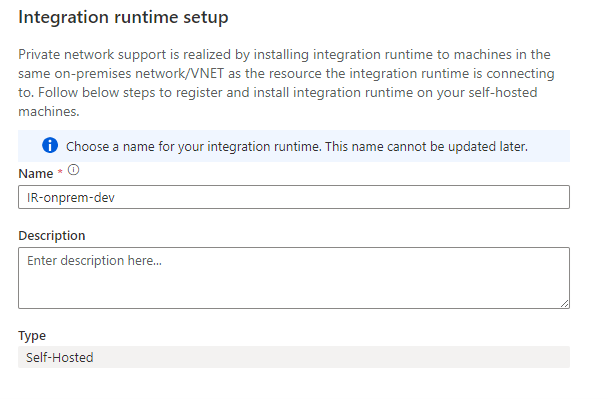Viewport: 608px width, 399px height.
Task: Click the 'This name cannot be updated later' notice
Action: tap(427, 147)
